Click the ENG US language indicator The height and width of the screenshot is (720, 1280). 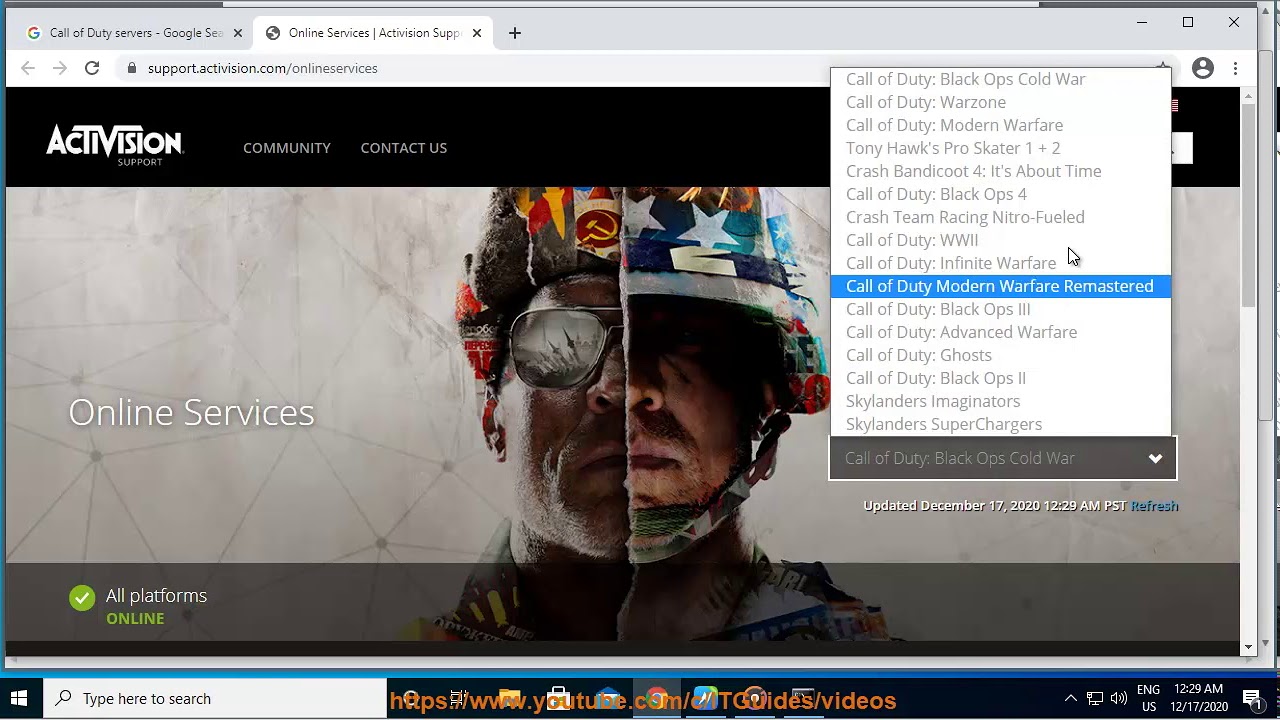tap(1149, 698)
